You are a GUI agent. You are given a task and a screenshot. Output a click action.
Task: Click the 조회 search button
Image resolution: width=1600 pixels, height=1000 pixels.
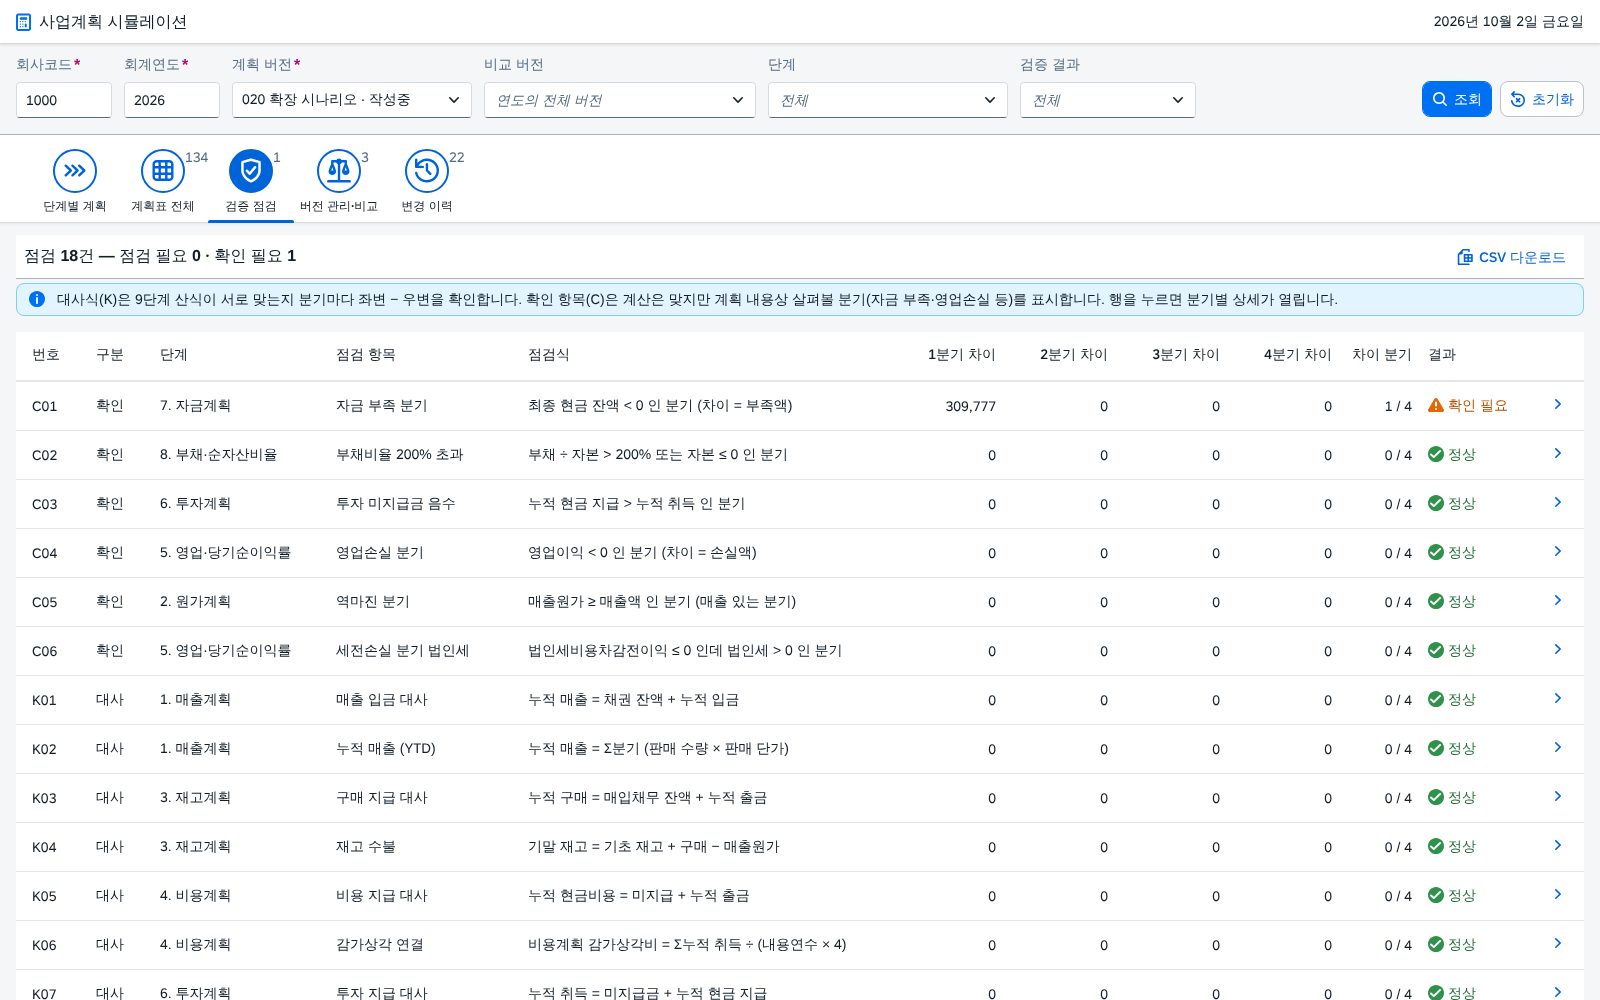pyautogui.click(x=1457, y=99)
